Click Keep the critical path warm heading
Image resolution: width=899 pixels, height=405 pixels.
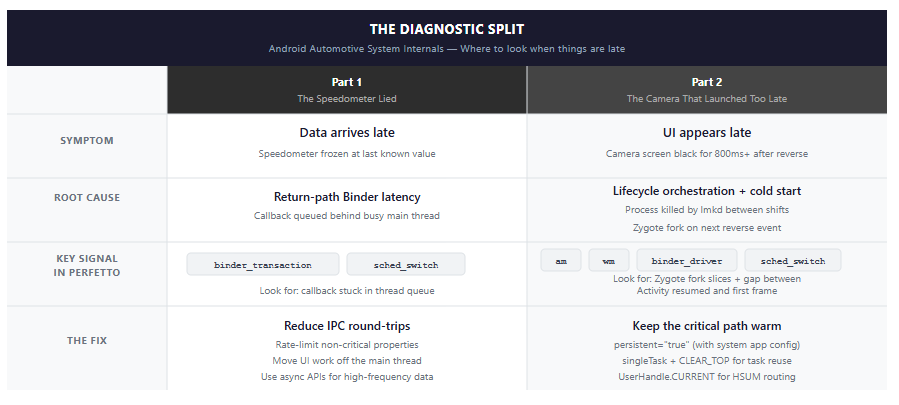[707, 326]
